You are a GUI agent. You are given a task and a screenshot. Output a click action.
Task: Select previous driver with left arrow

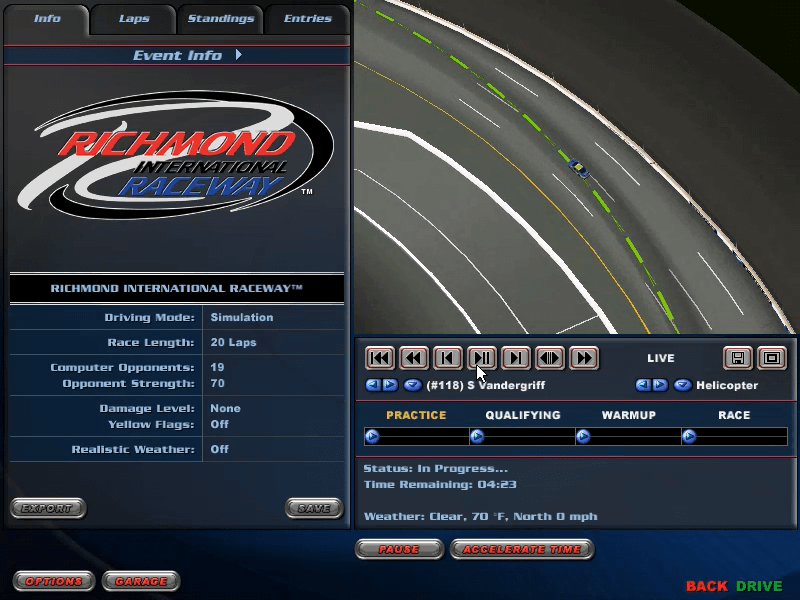[373, 385]
